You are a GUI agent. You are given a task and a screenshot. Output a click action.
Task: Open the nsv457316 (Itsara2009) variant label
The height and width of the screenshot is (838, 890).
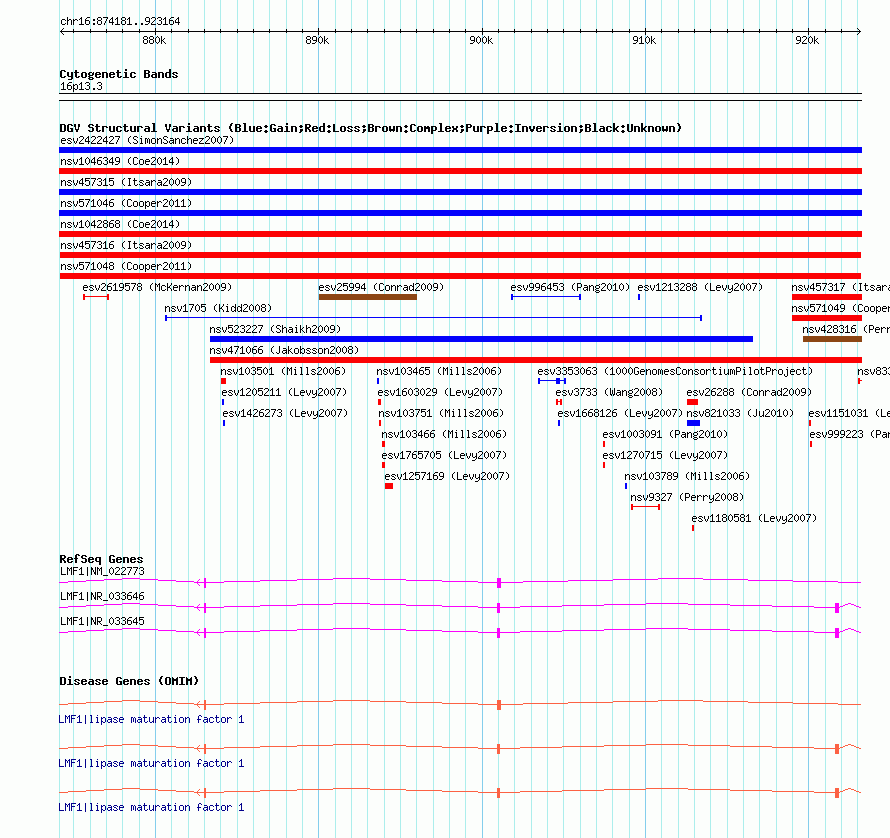tap(126, 245)
